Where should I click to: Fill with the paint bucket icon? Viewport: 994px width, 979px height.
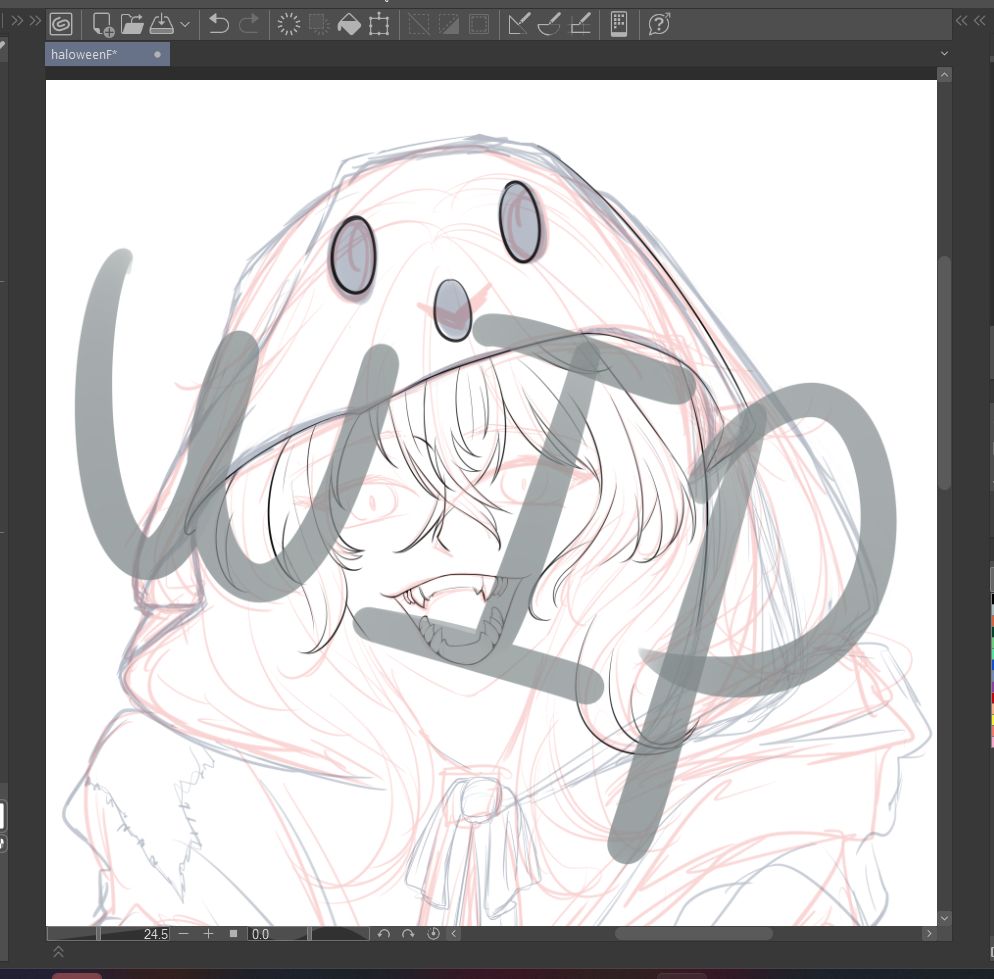click(x=349, y=25)
